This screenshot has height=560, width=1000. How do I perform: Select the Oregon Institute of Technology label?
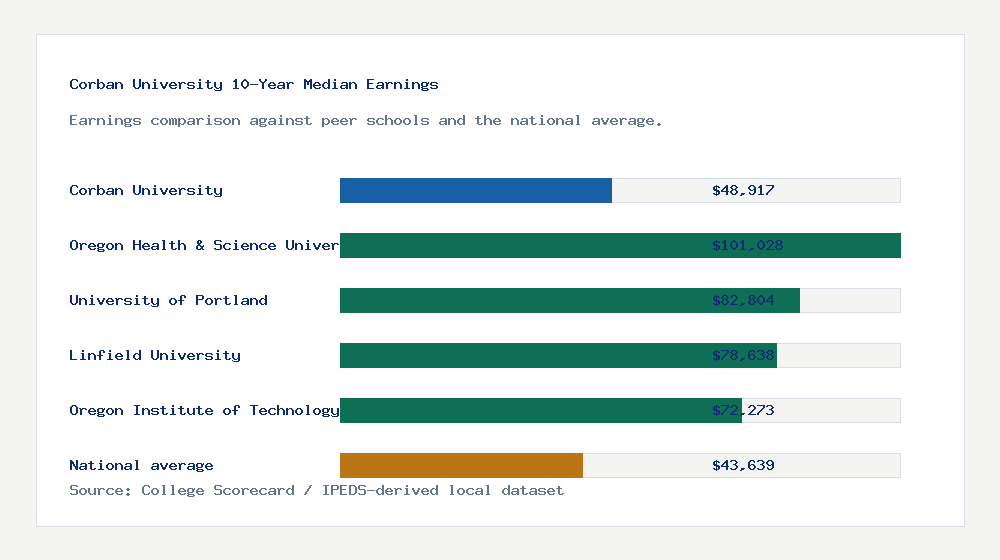click(x=204, y=410)
